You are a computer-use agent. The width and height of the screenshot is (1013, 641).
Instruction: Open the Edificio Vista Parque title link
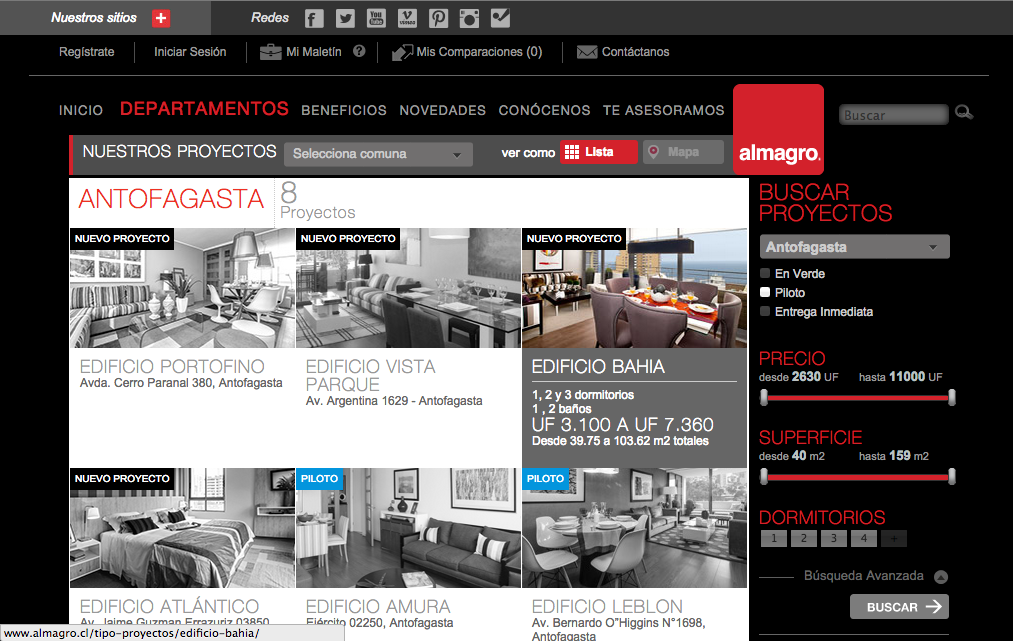coord(370,375)
